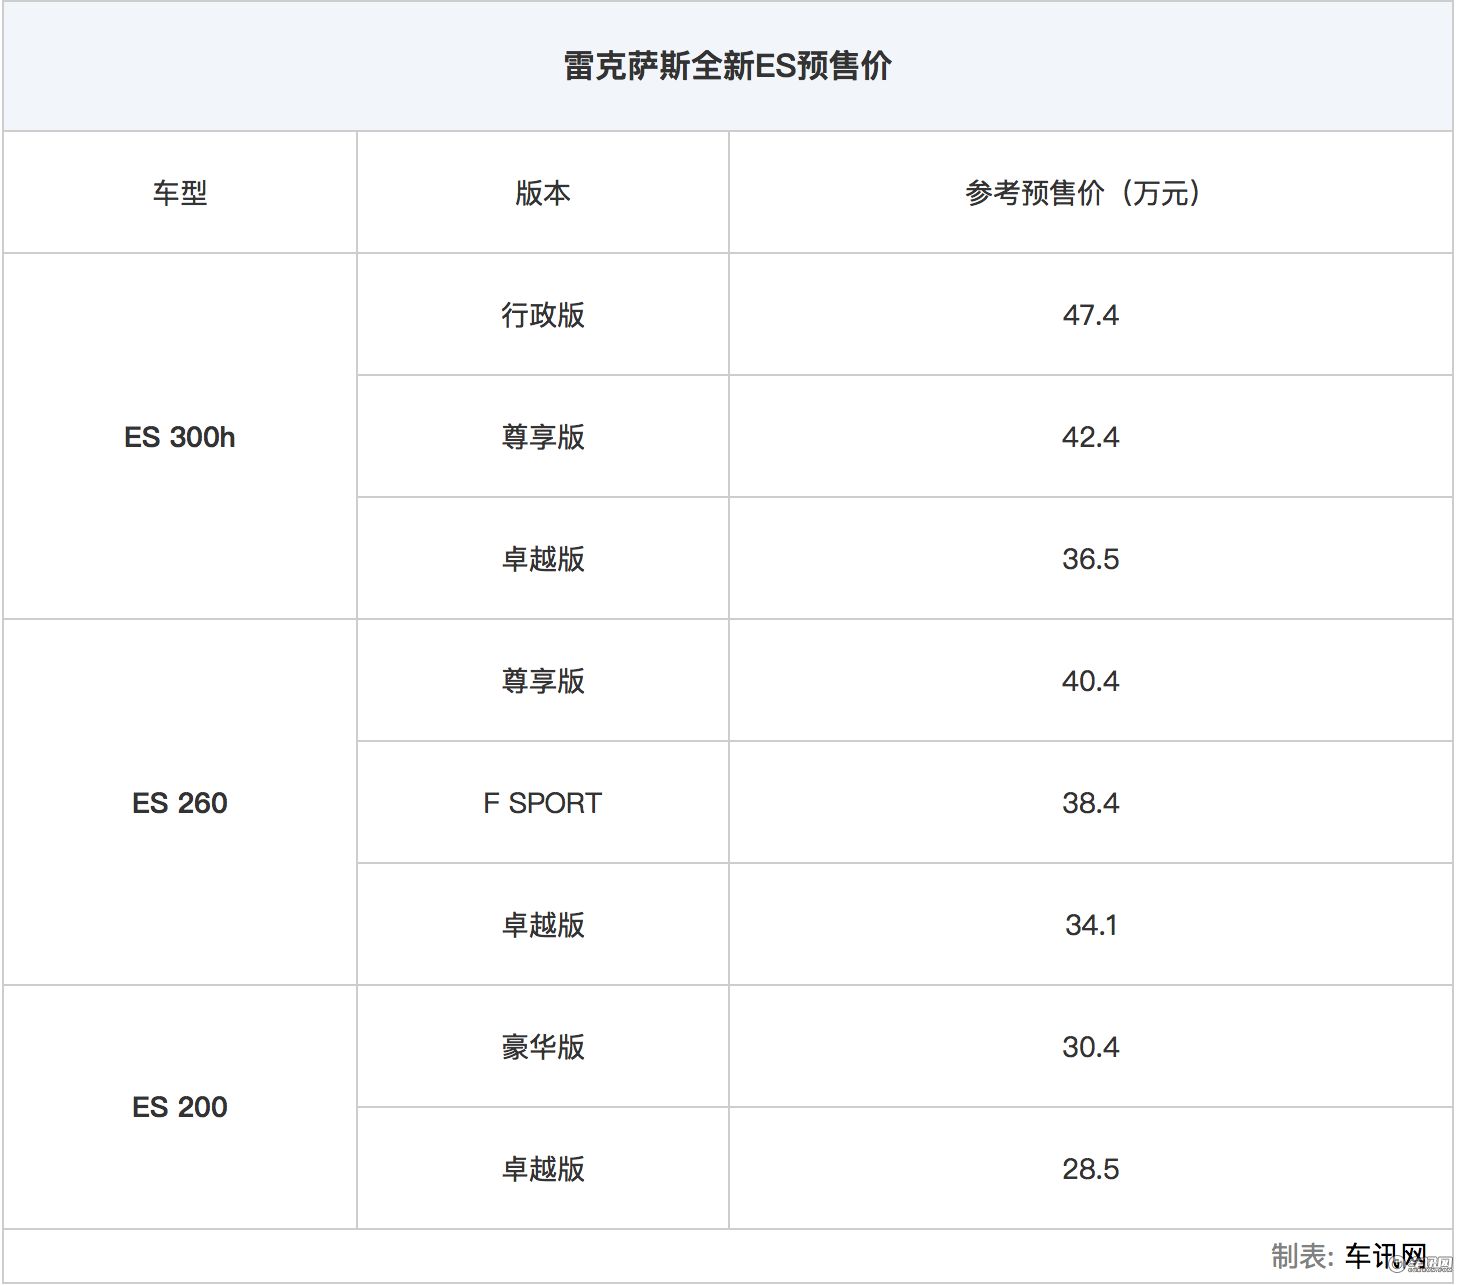Click the 尊享版 cell under ES 300h
Viewport: 1458px width, 1286px height.
point(541,436)
